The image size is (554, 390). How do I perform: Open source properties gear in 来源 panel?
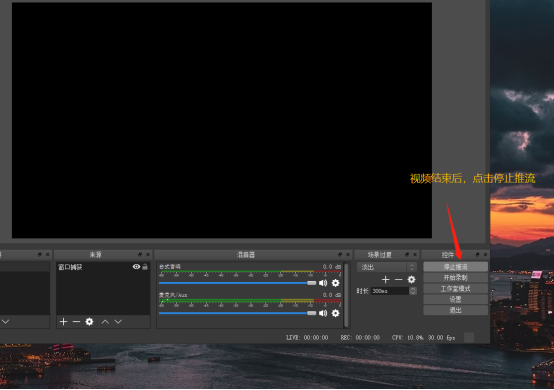coord(89,321)
